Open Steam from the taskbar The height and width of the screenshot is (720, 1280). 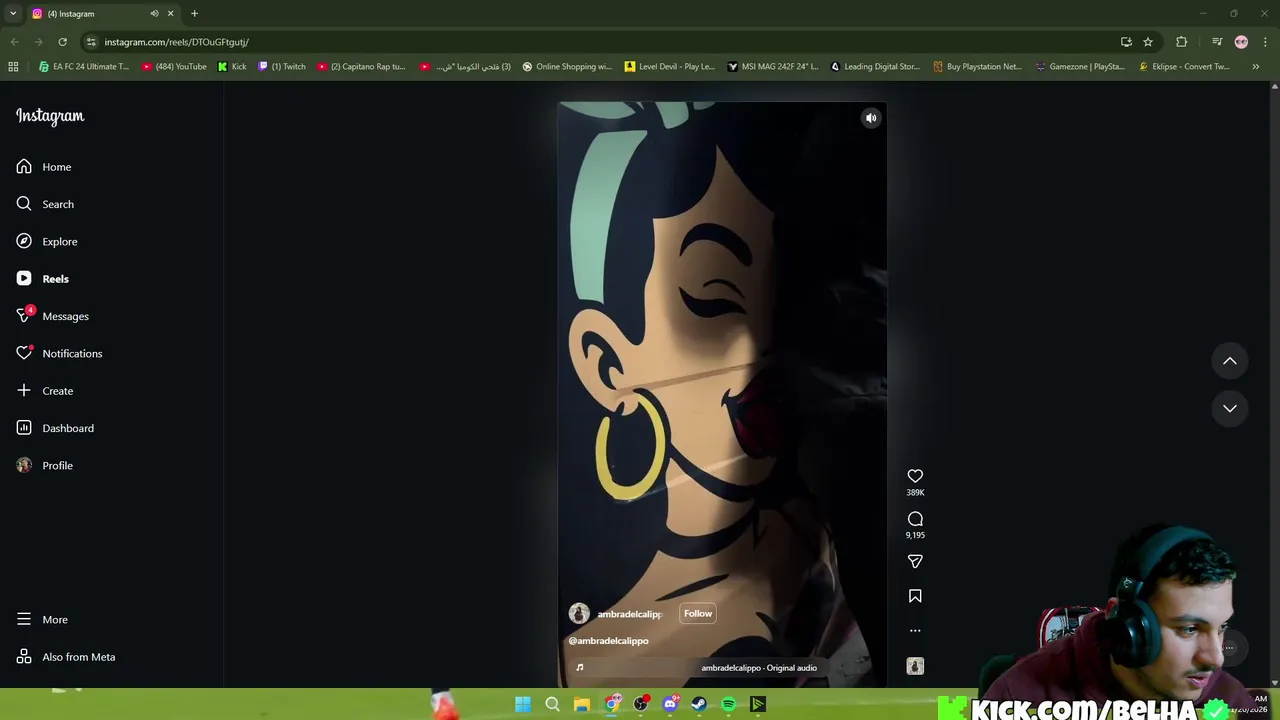[x=699, y=704]
